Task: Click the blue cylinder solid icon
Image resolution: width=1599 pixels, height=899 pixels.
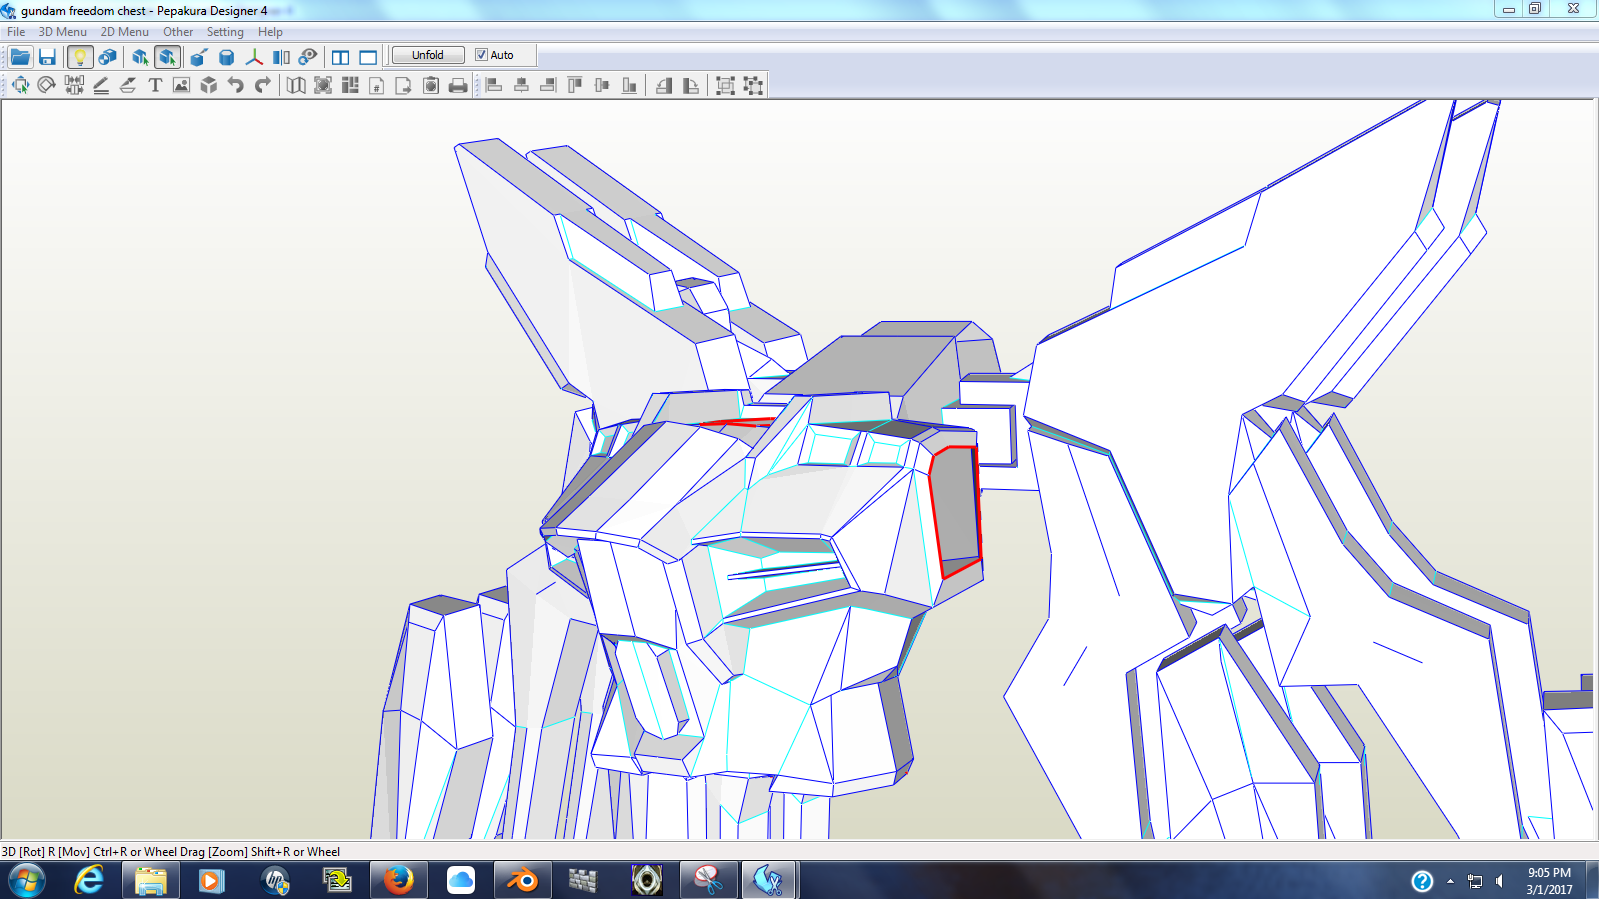Action: (x=227, y=57)
